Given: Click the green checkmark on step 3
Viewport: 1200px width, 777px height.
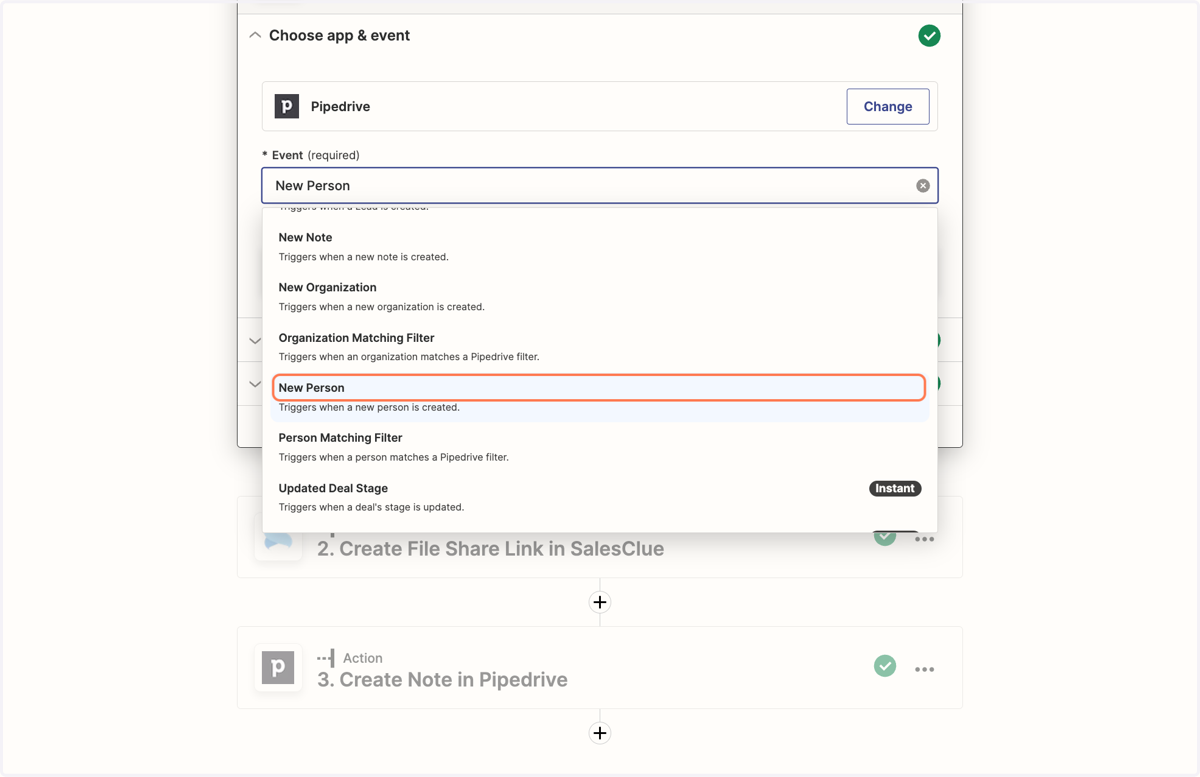Looking at the screenshot, I should click(x=885, y=666).
